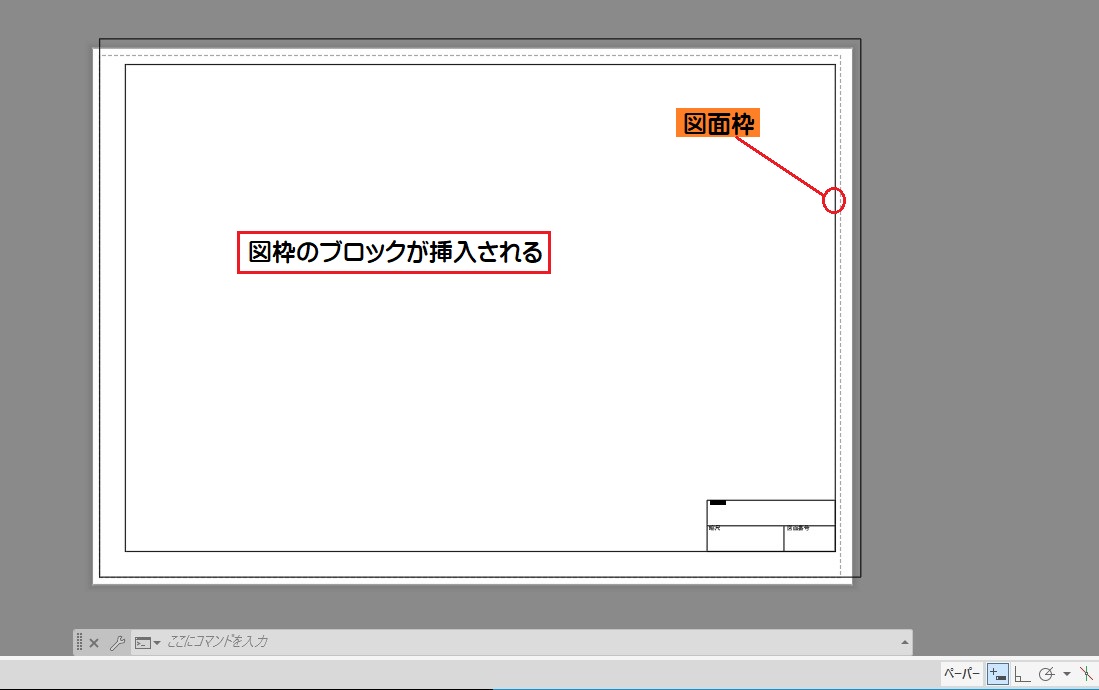The height and width of the screenshot is (690, 1099).
Task: Open recent commands dropdown on command line
Action: (x=147, y=642)
